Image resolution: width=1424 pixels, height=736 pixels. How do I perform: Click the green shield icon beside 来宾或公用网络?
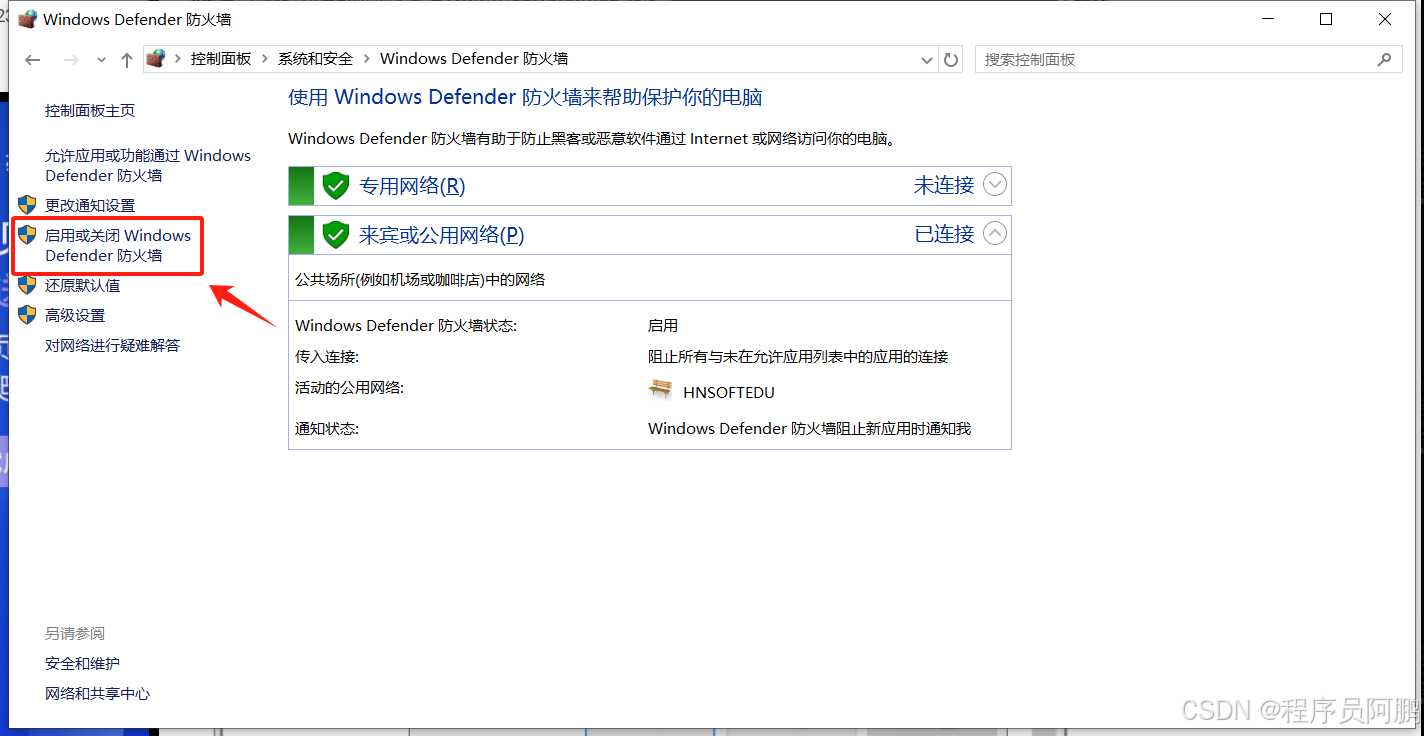[335, 235]
